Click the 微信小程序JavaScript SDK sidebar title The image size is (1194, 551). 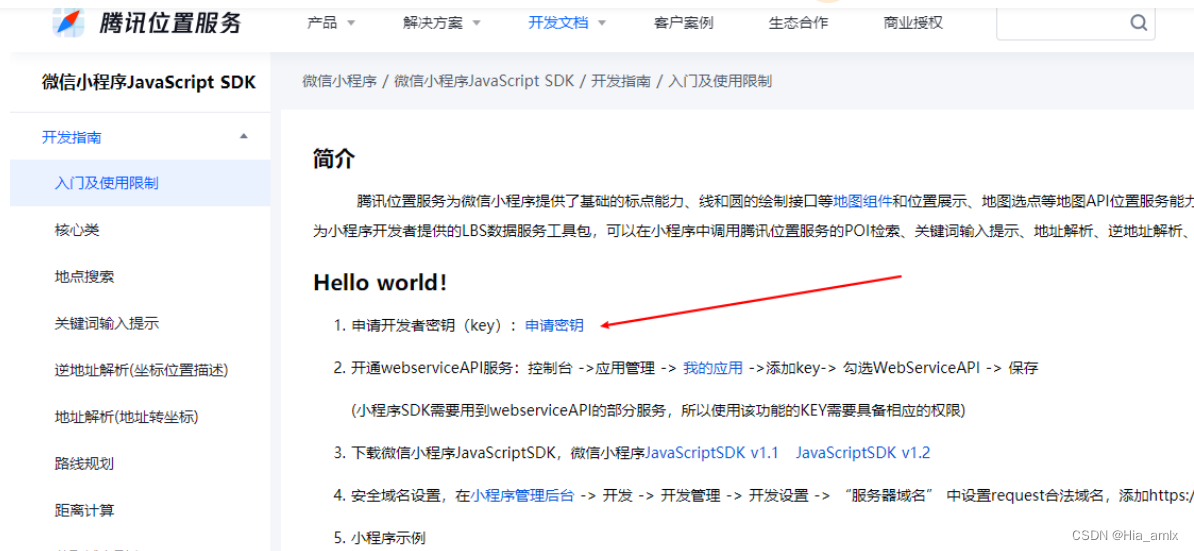point(148,82)
